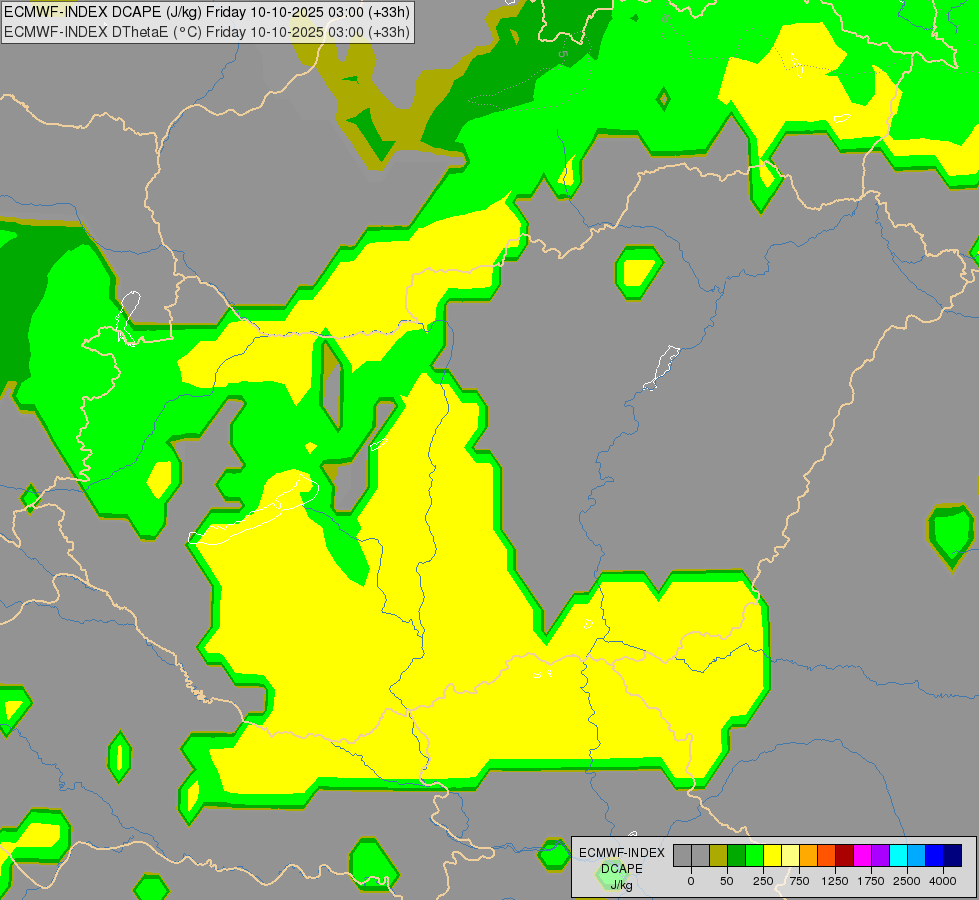Click the bright yellow legend swatch
The height and width of the screenshot is (900, 979).
tap(772, 855)
